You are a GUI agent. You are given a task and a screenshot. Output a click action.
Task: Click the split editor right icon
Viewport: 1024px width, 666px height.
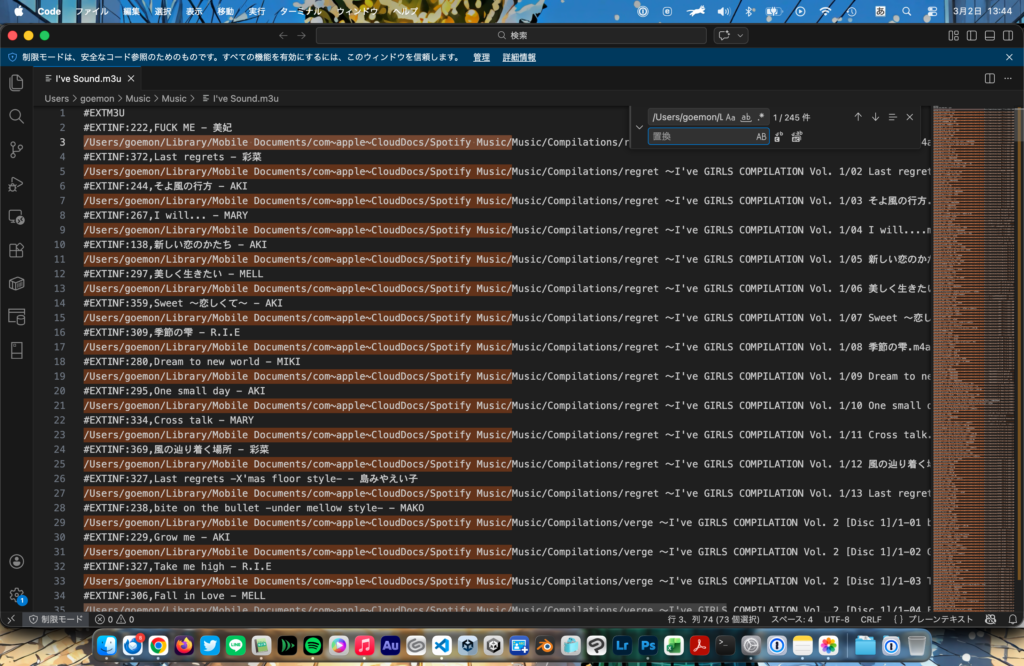pos(989,78)
